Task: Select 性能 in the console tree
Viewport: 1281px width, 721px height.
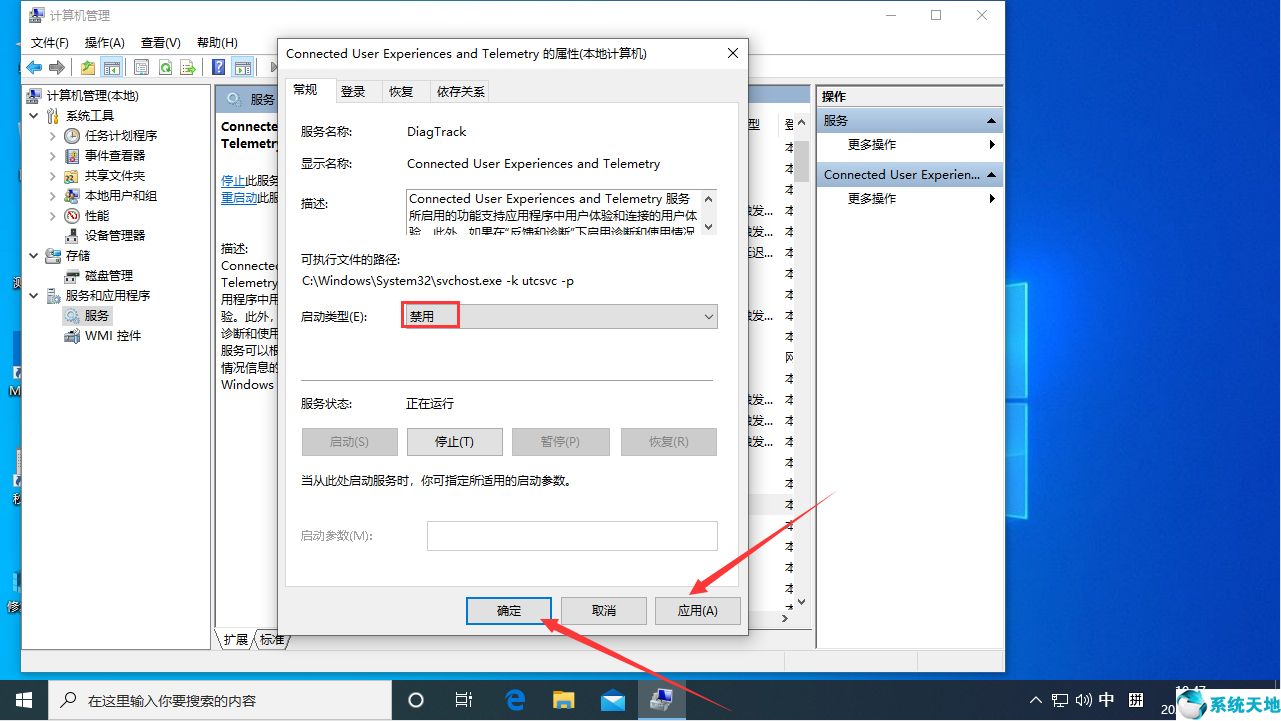Action: [97, 215]
